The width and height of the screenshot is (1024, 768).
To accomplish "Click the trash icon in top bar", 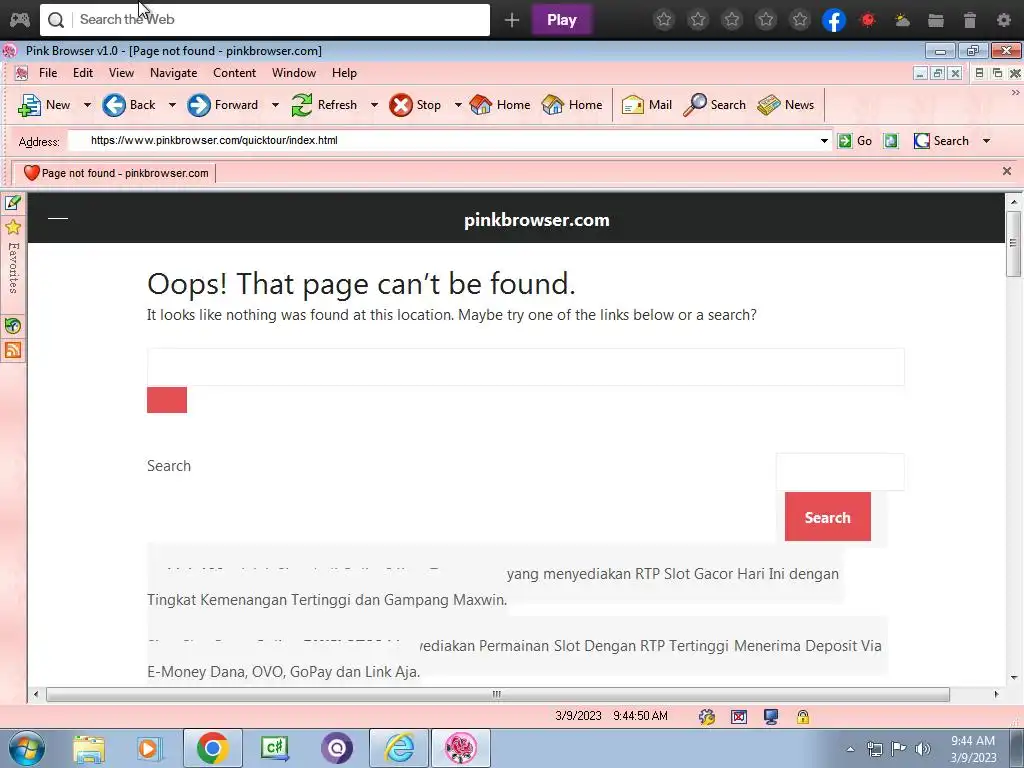I will coord(970,20).
